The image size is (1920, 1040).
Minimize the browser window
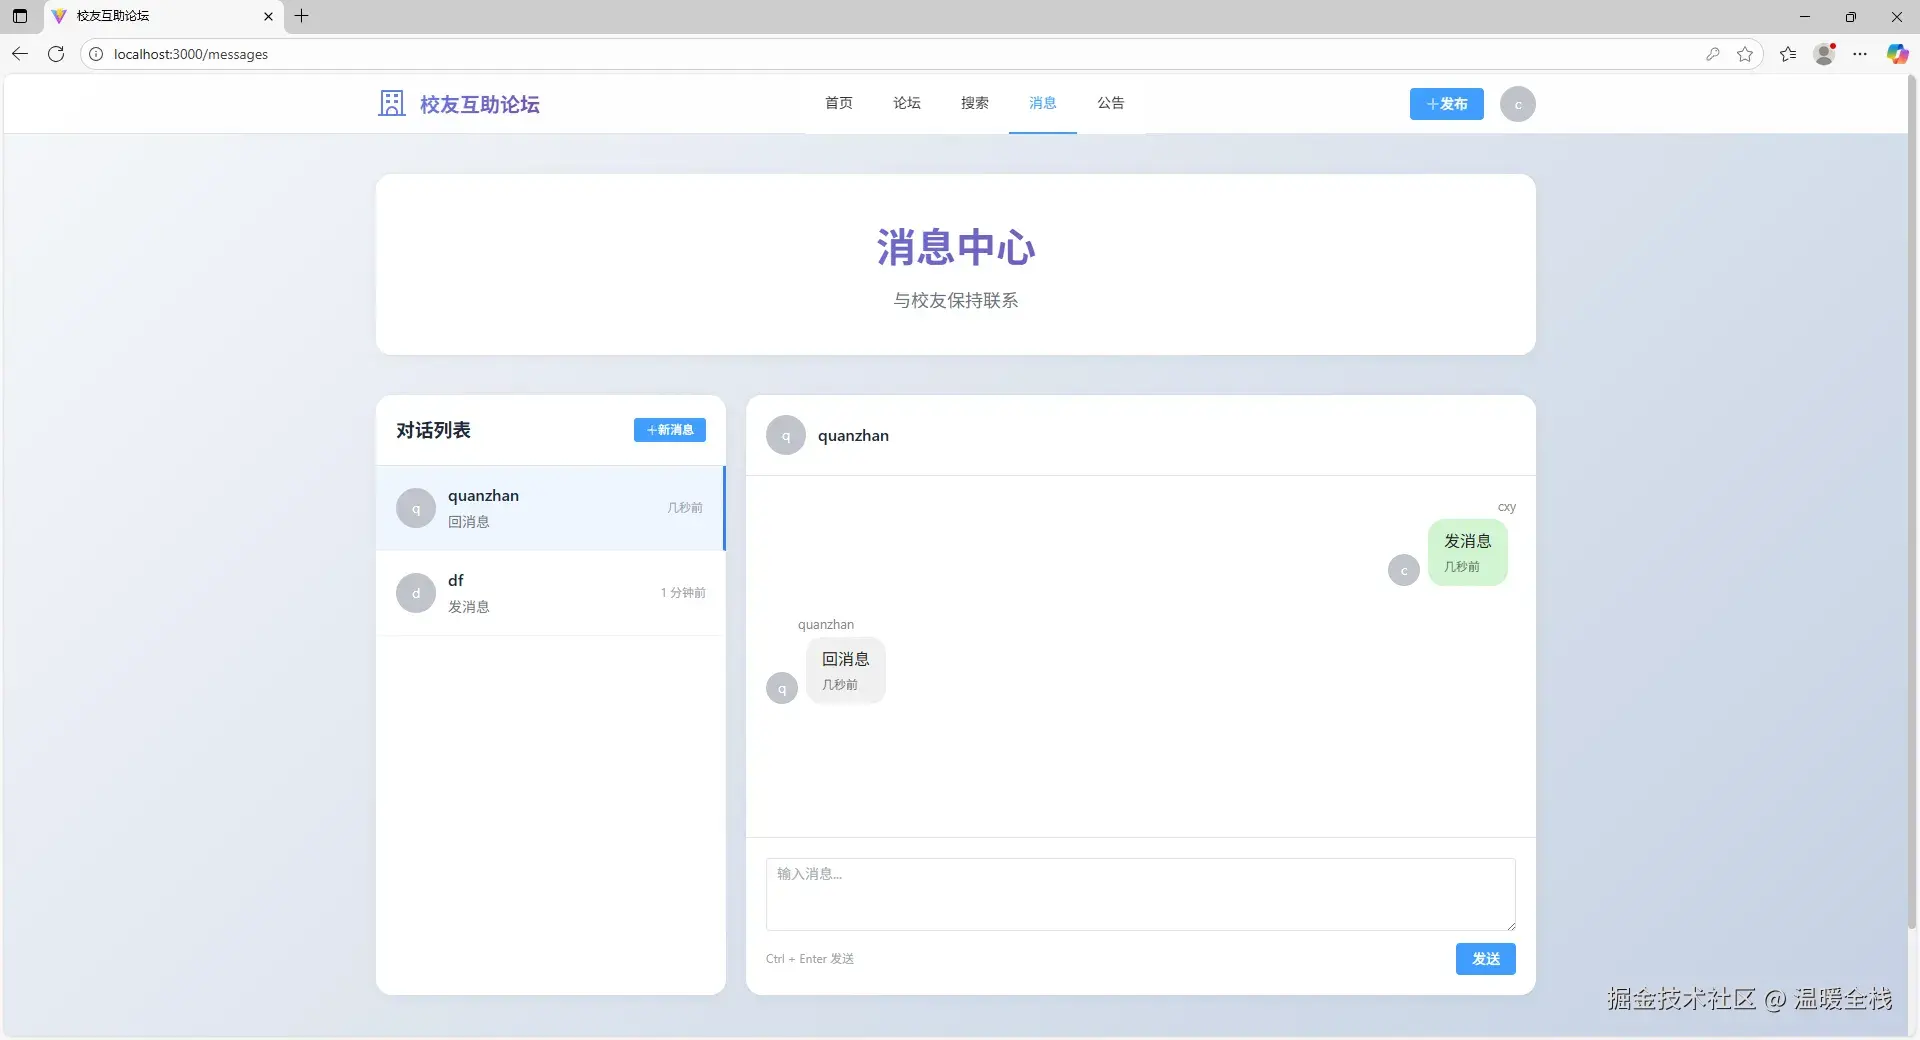tap(1805, 16)
